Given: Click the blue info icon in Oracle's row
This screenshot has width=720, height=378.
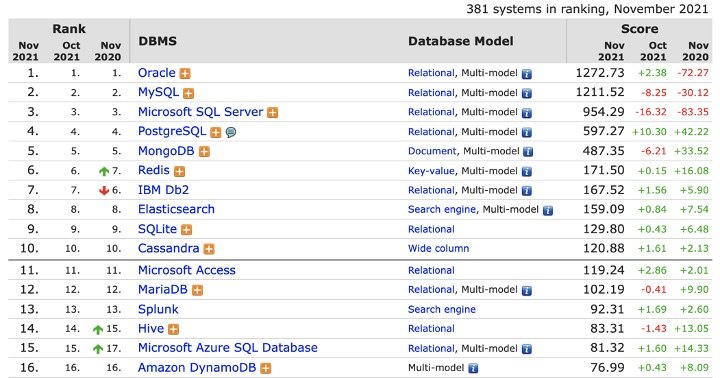Looking at the screenshot, I should (527, 73).
